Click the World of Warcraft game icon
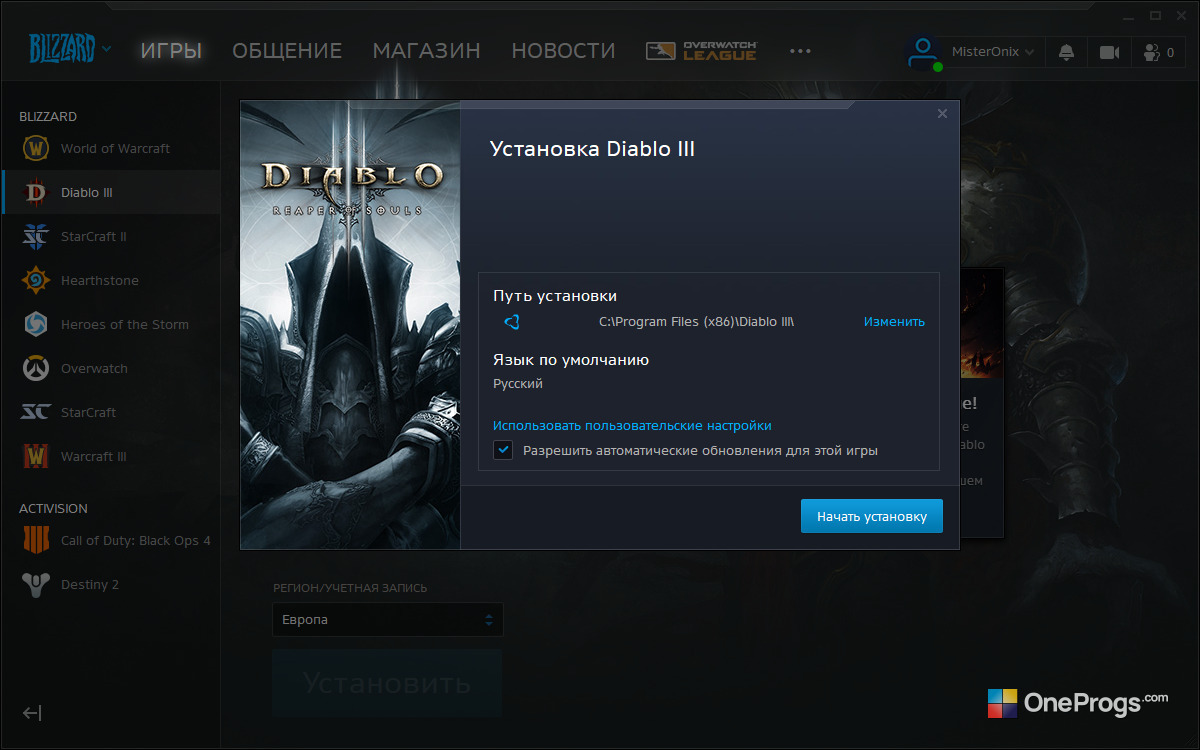This screenshot has width=1200, height=750. tap(36, 148)
